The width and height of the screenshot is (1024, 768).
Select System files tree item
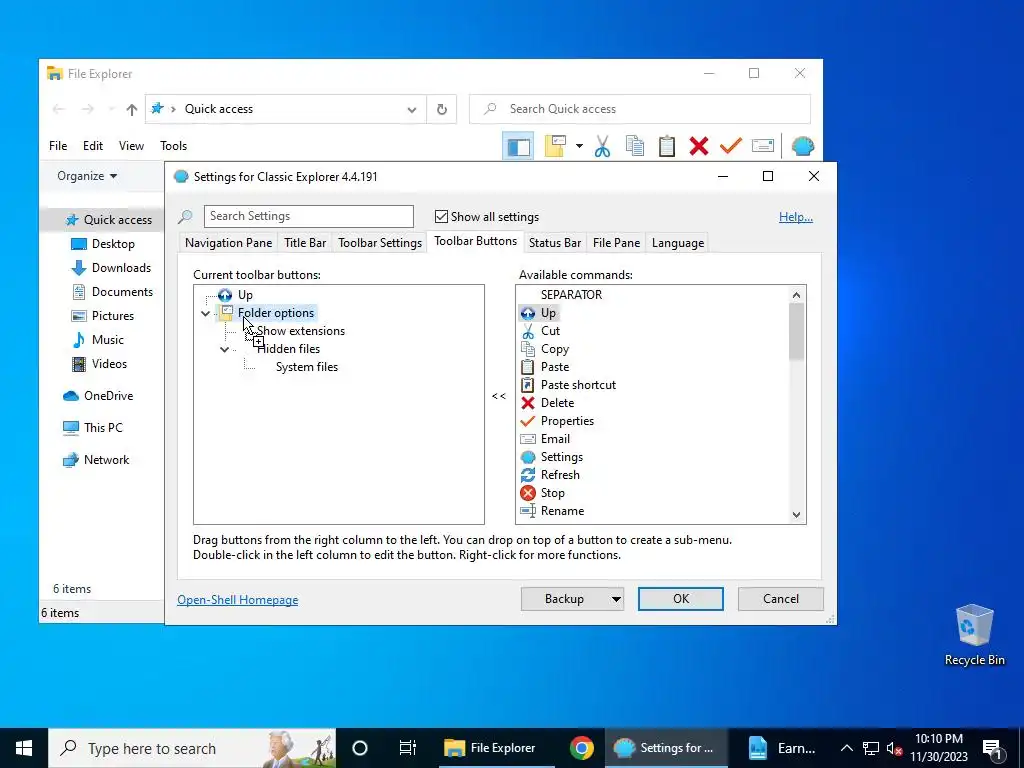pyautogui.click(x=307, y=367)
